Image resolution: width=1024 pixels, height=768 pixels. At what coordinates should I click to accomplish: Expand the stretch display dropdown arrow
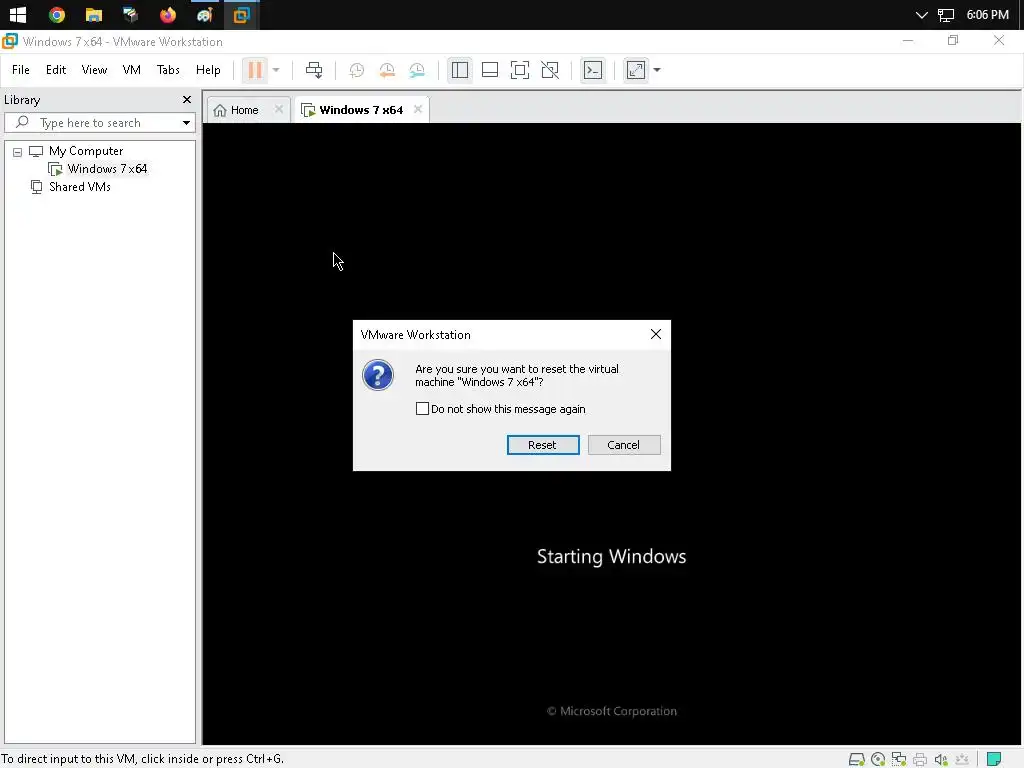pos(657,70)
